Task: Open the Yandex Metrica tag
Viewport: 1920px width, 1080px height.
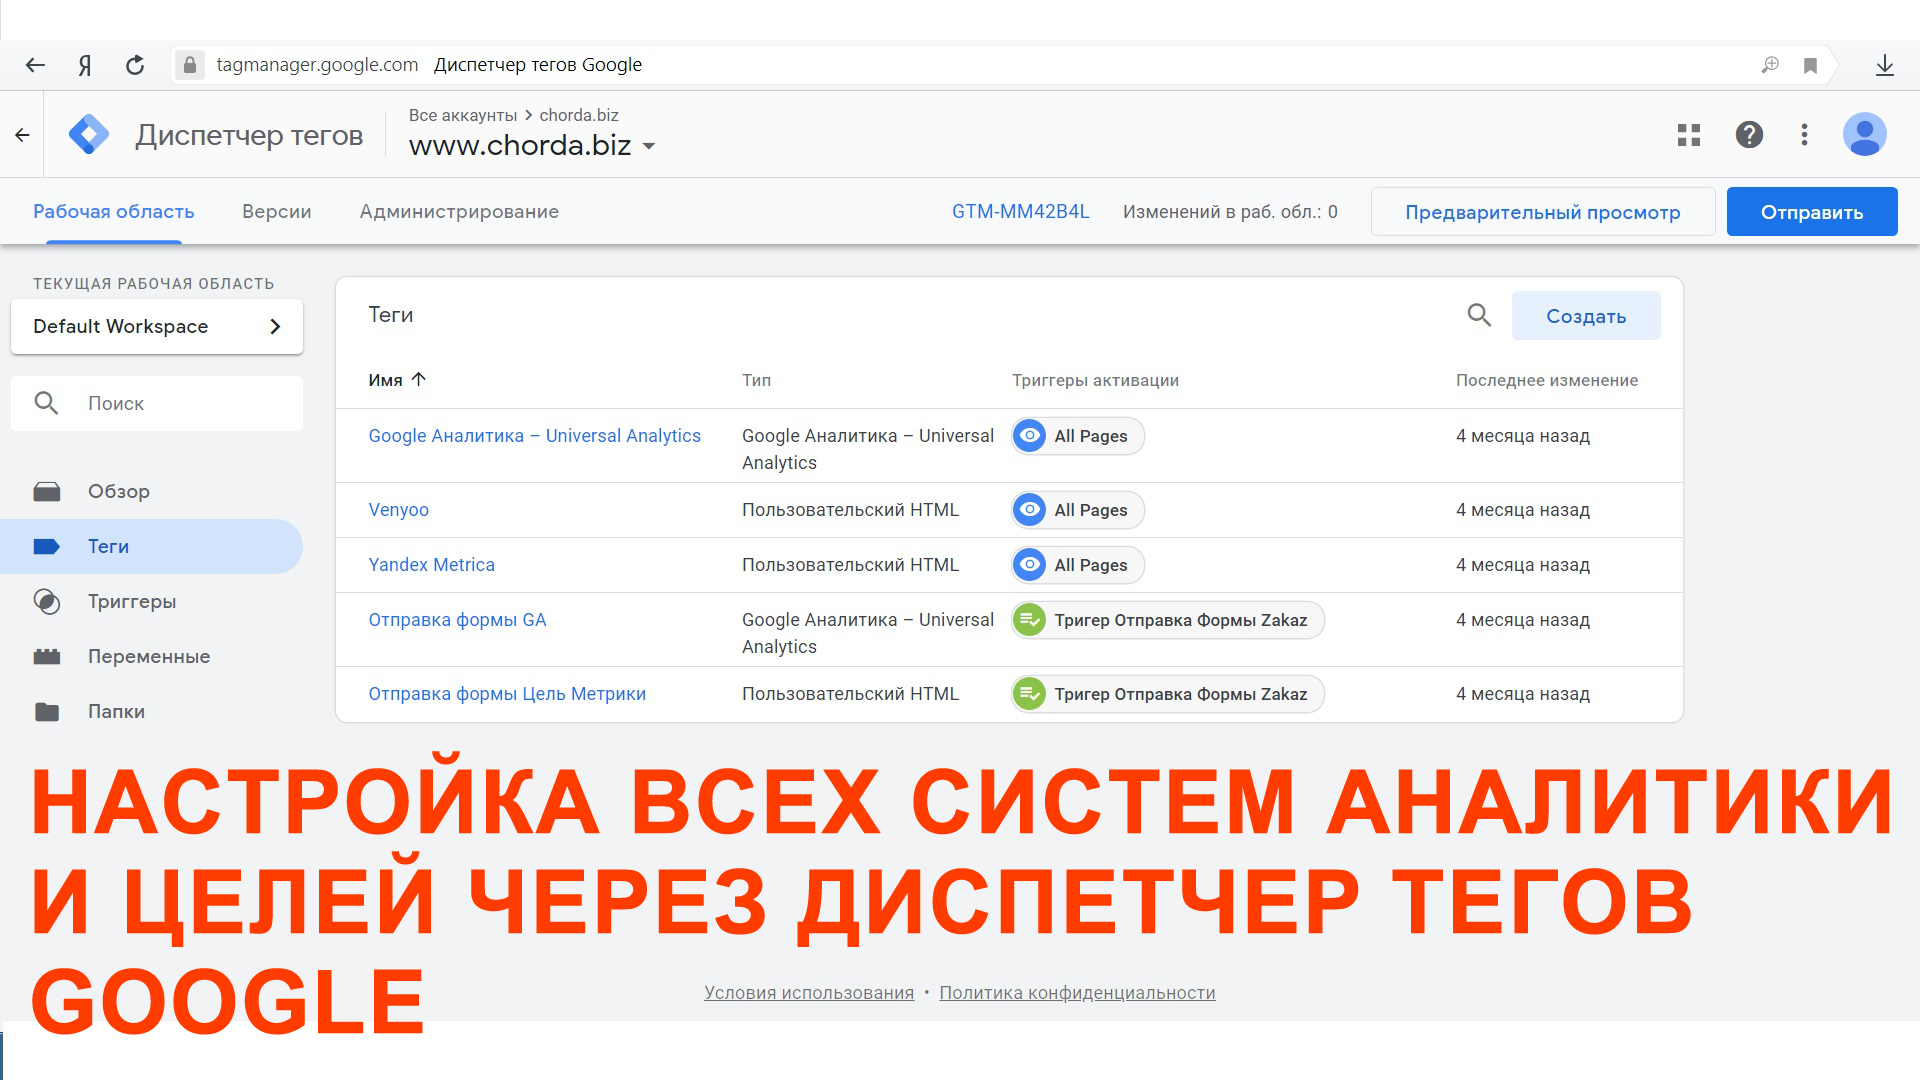Action: 432,565
